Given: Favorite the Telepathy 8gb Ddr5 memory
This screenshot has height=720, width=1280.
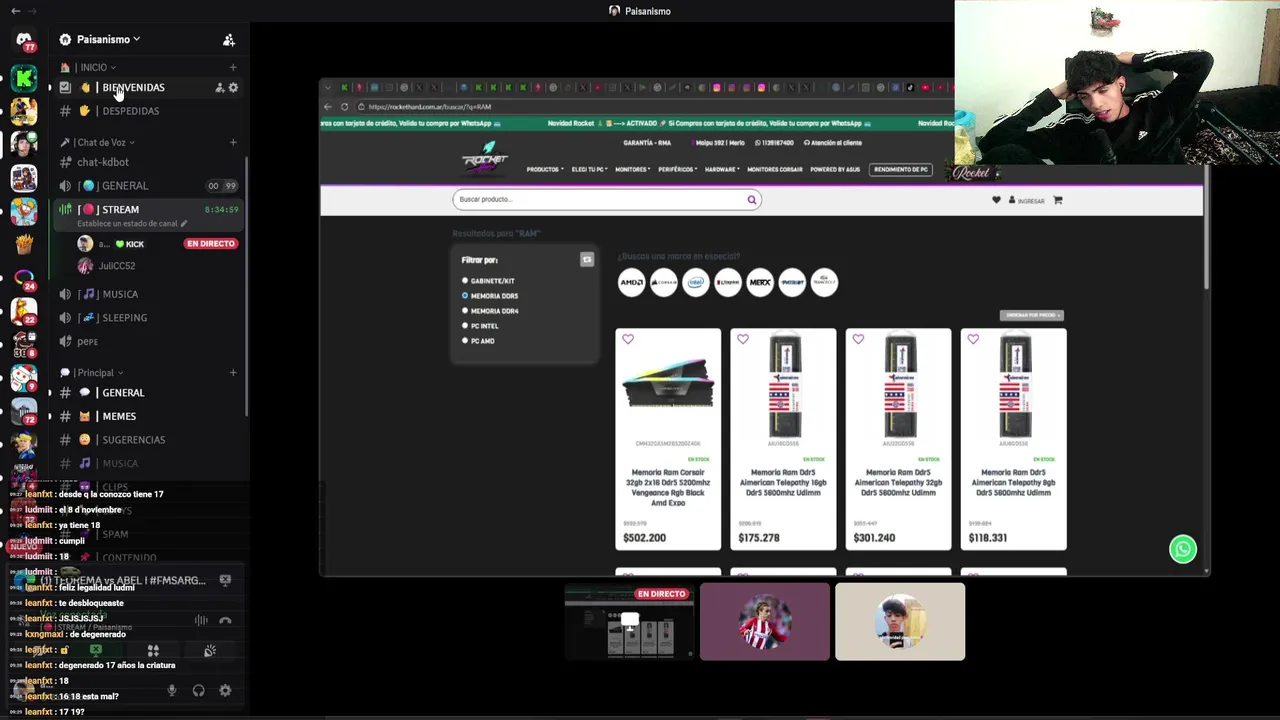Looking at the screenshot, I should coord(973,339).
